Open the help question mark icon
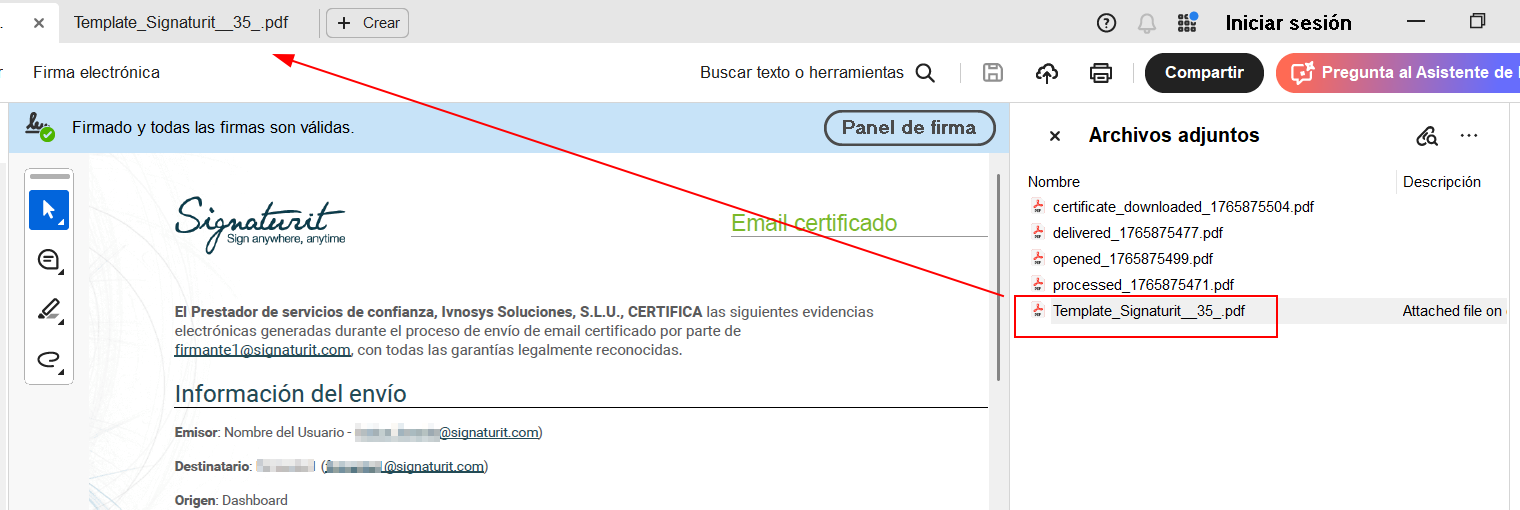Image resolution: width=1520 pixels, height=510 pixels. 1106,23
